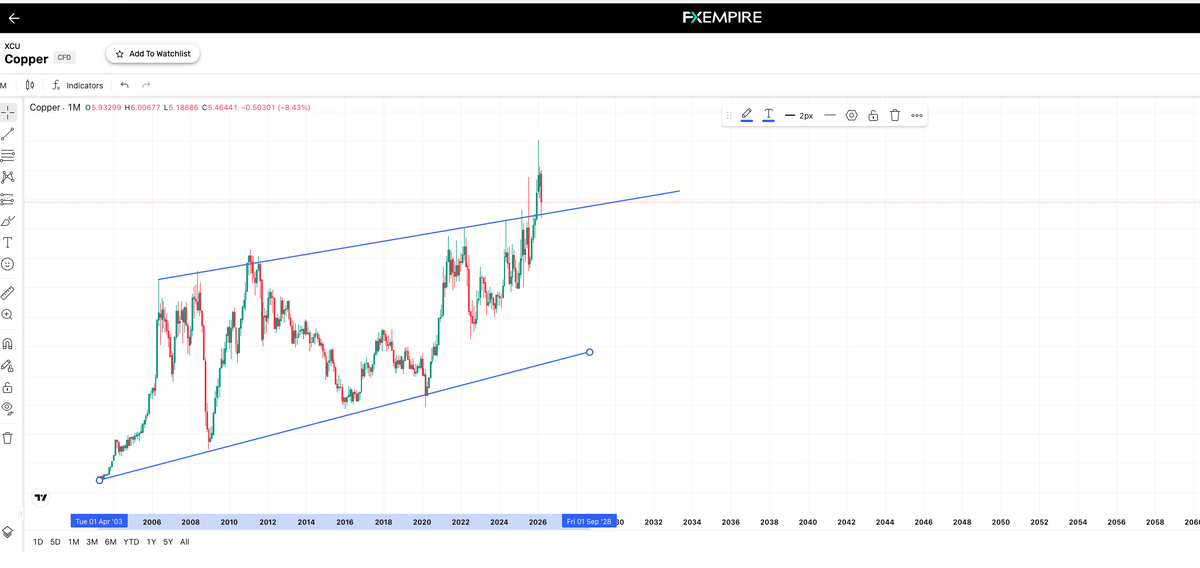Viewport: 1200px width, 568px height.
Task: Click the CFD badge beside Copper
Action: [64, 58]
